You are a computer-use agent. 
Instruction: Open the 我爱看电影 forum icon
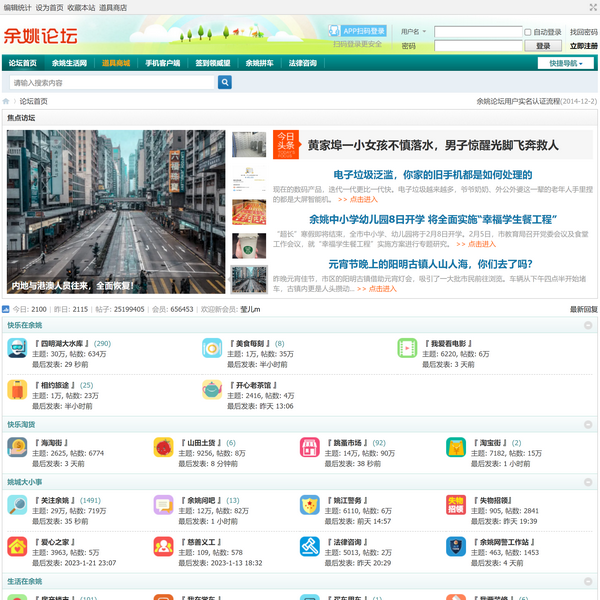pyautogui.click(x=406, y=348)
